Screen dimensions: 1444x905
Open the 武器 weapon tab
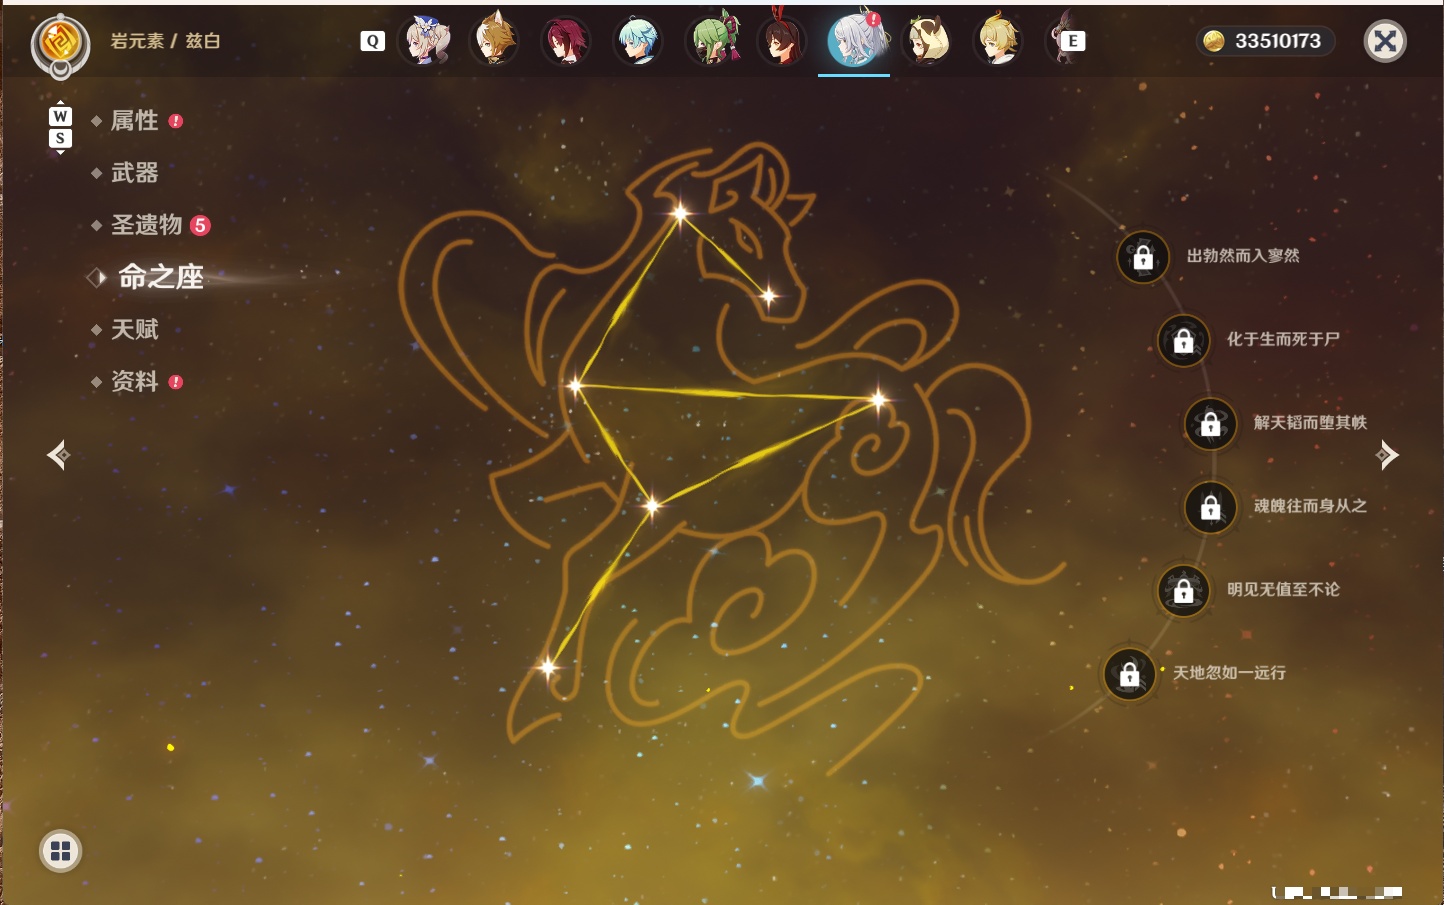click(134, 173)
